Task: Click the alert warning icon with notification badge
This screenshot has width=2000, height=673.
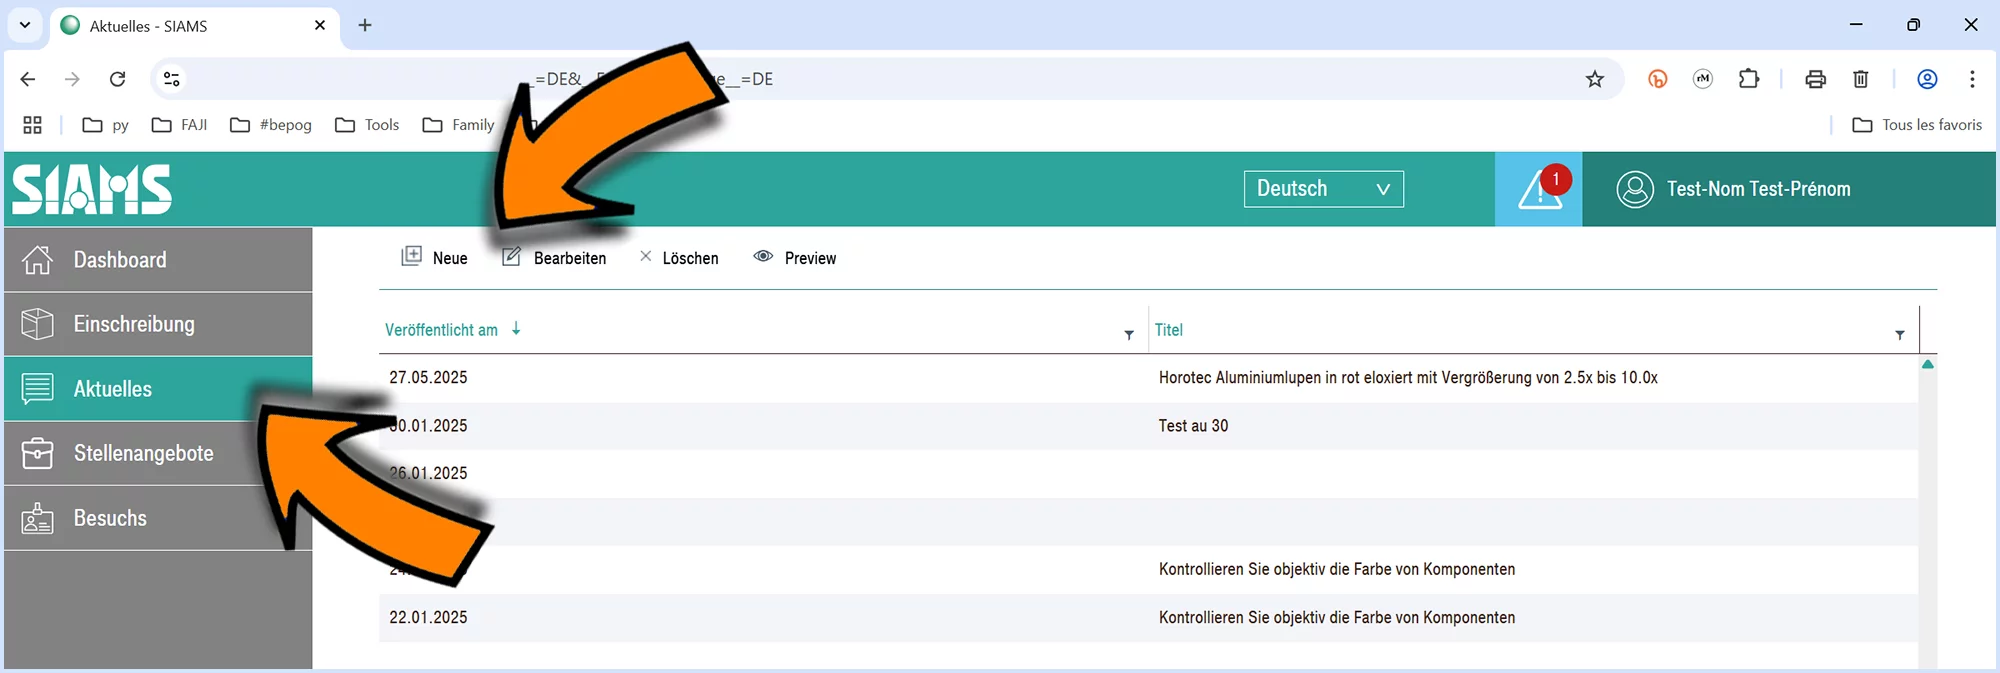Action: [x=1538, y=189]
